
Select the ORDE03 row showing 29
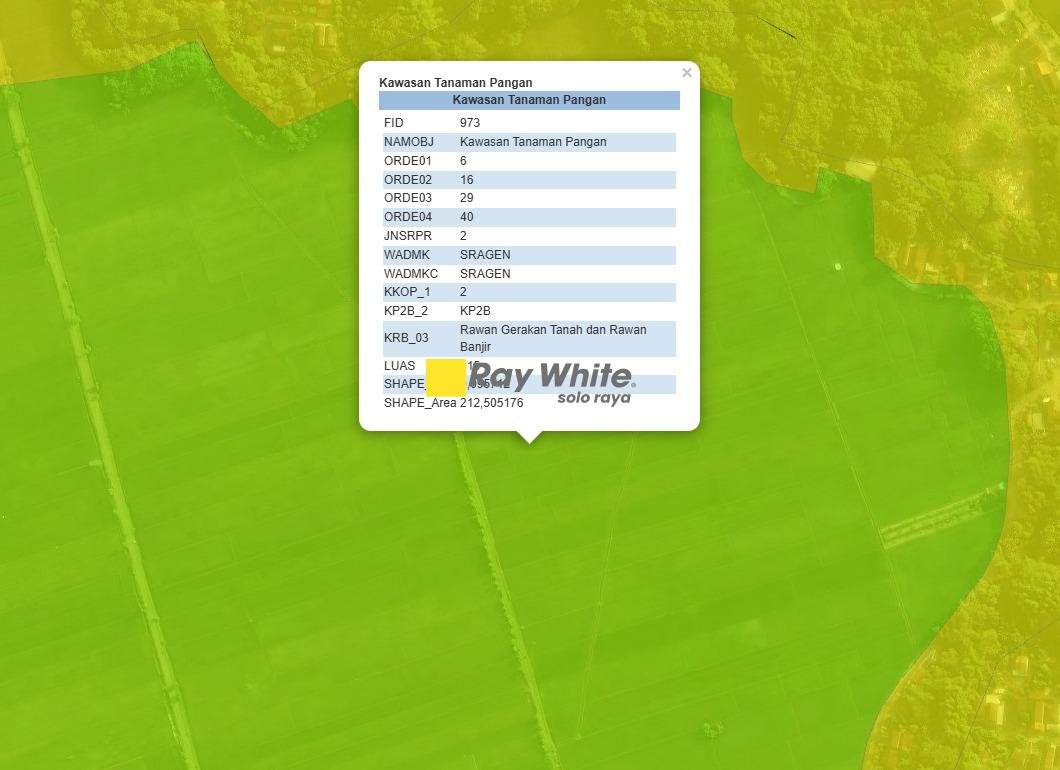pos(529,198)
